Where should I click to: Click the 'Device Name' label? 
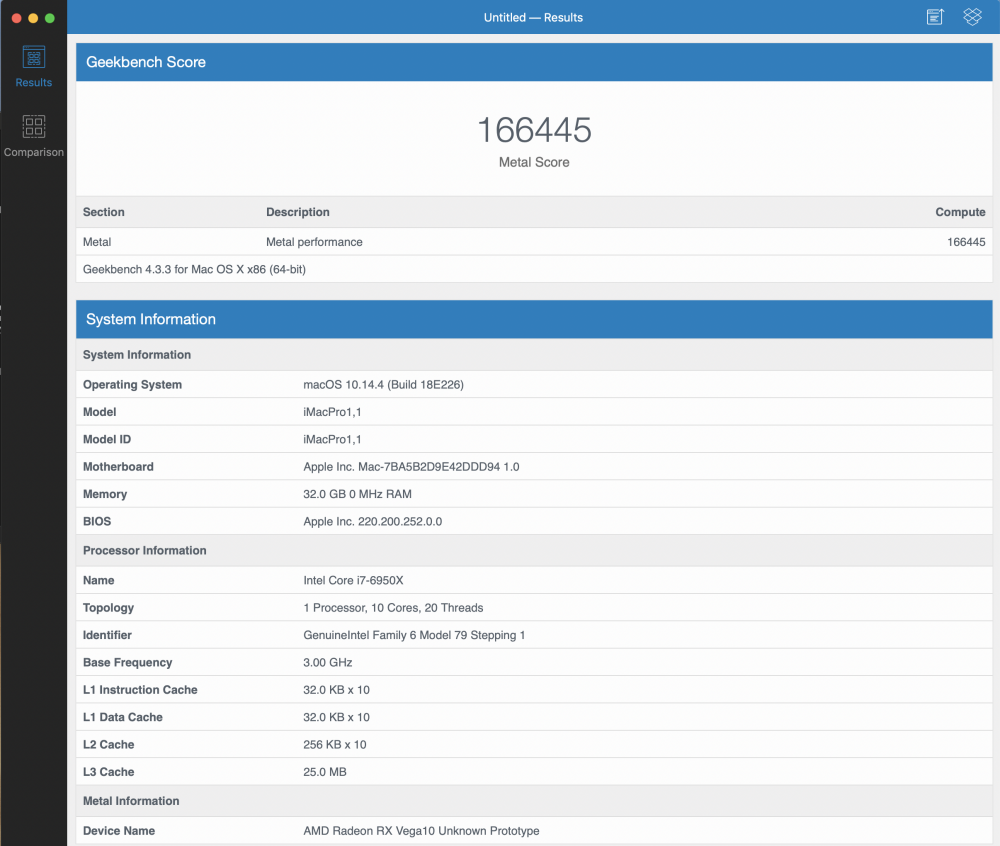coord(119,831)
